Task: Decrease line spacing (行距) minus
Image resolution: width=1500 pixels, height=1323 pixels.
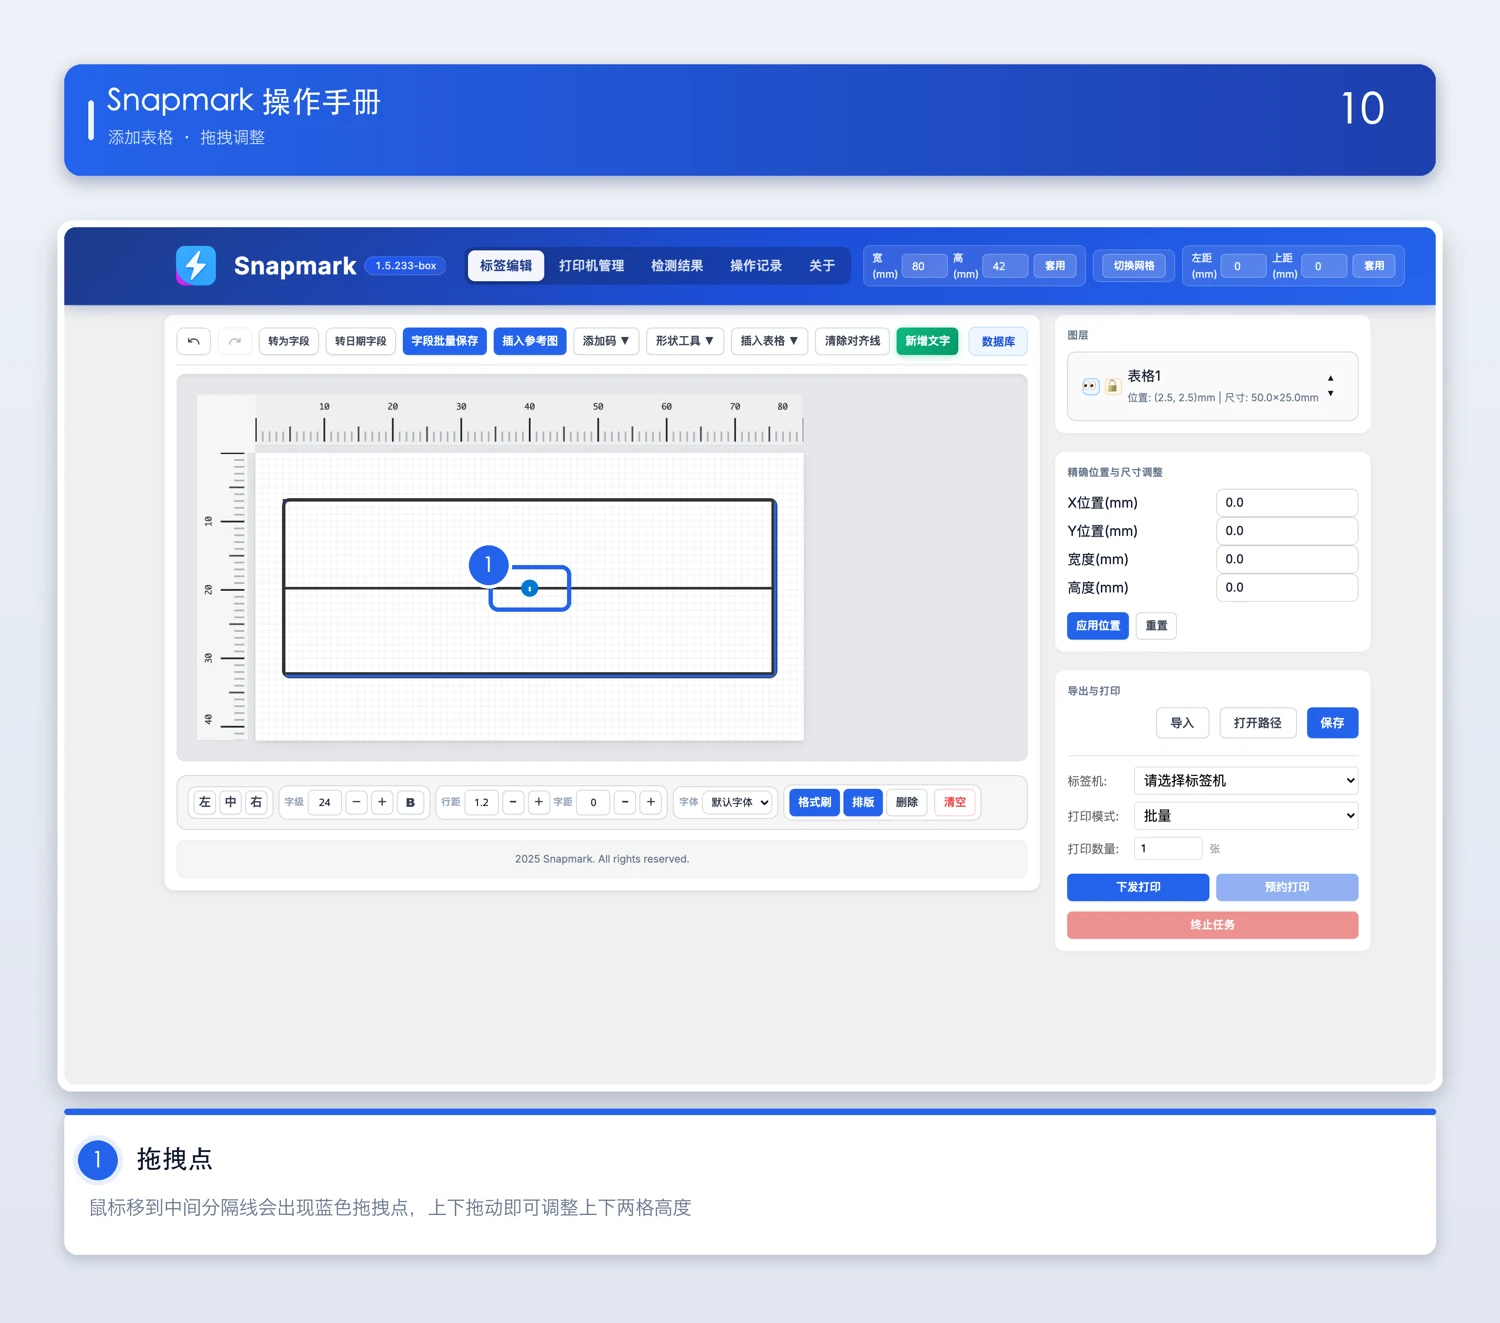Action: [513, 802]
